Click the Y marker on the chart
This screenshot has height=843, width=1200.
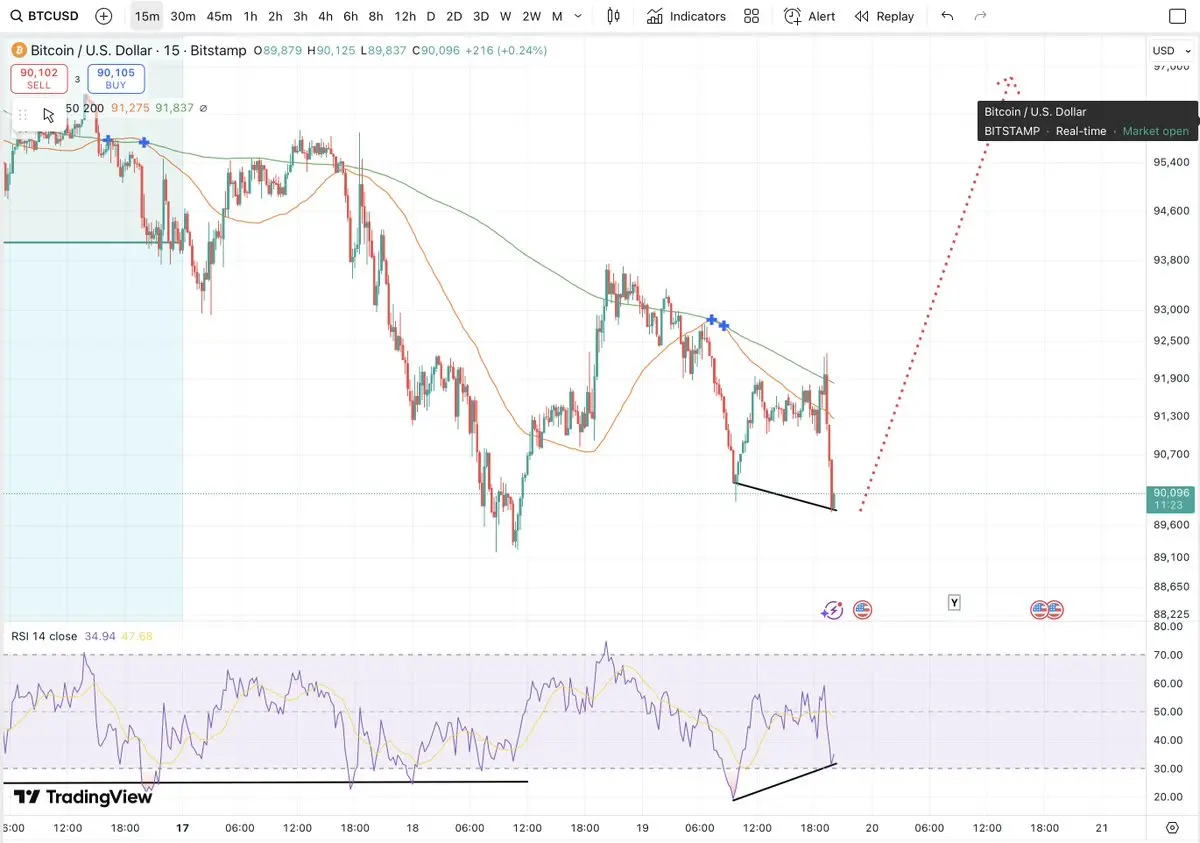955,602
